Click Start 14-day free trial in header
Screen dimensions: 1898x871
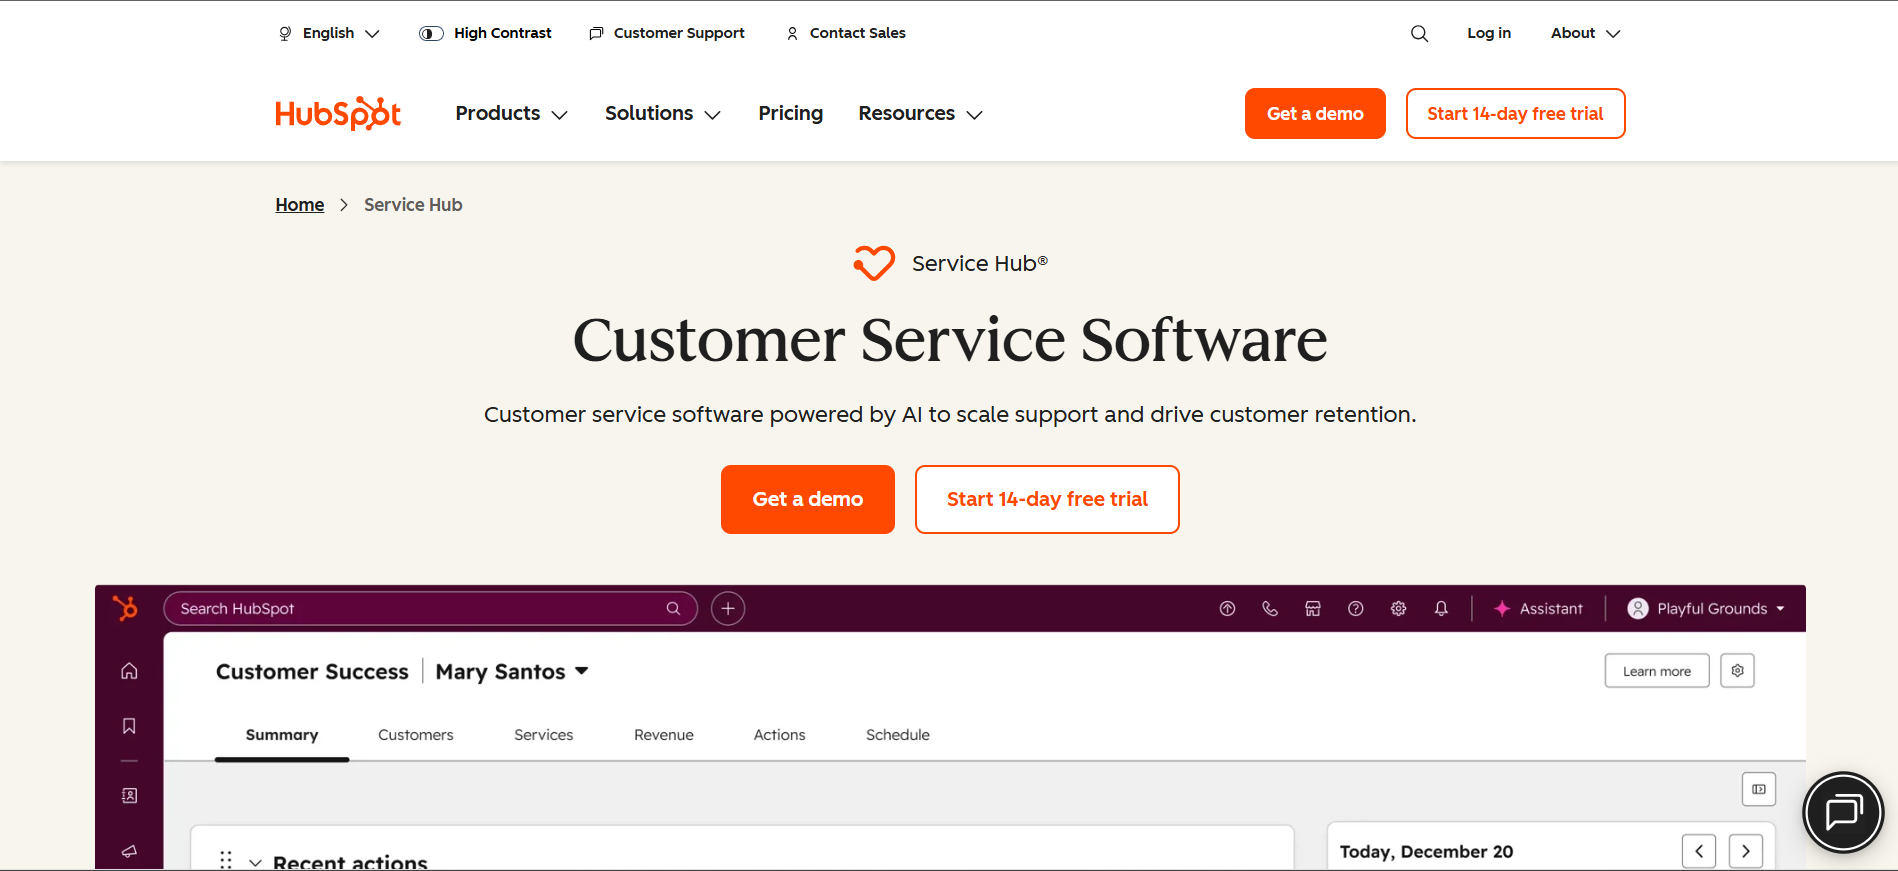tap(1515, 114)
